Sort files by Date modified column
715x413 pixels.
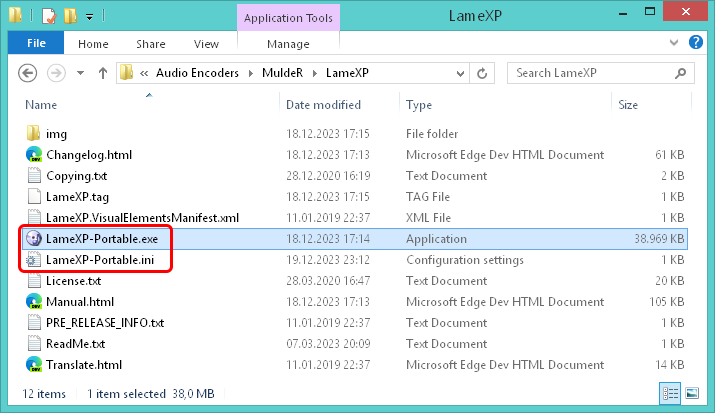coord(323,105)
